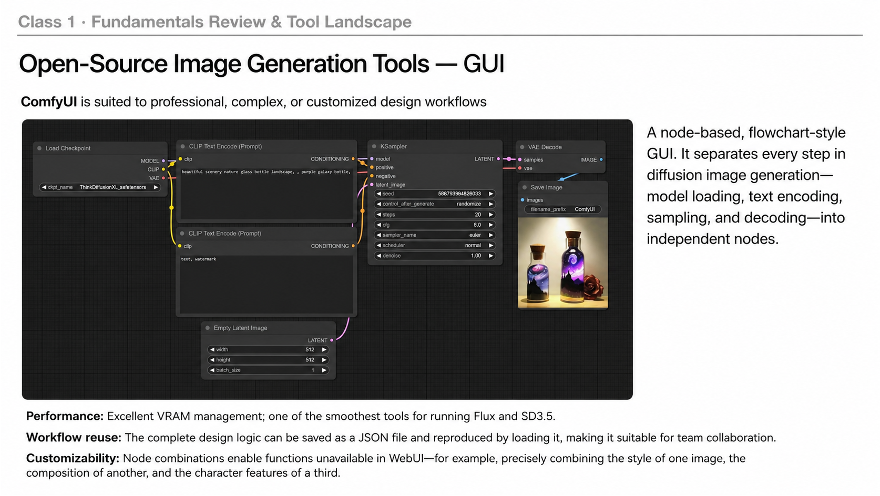Click the Empty Latent Image LATENT output port
The image size is (880, 496).
point(332,340)
